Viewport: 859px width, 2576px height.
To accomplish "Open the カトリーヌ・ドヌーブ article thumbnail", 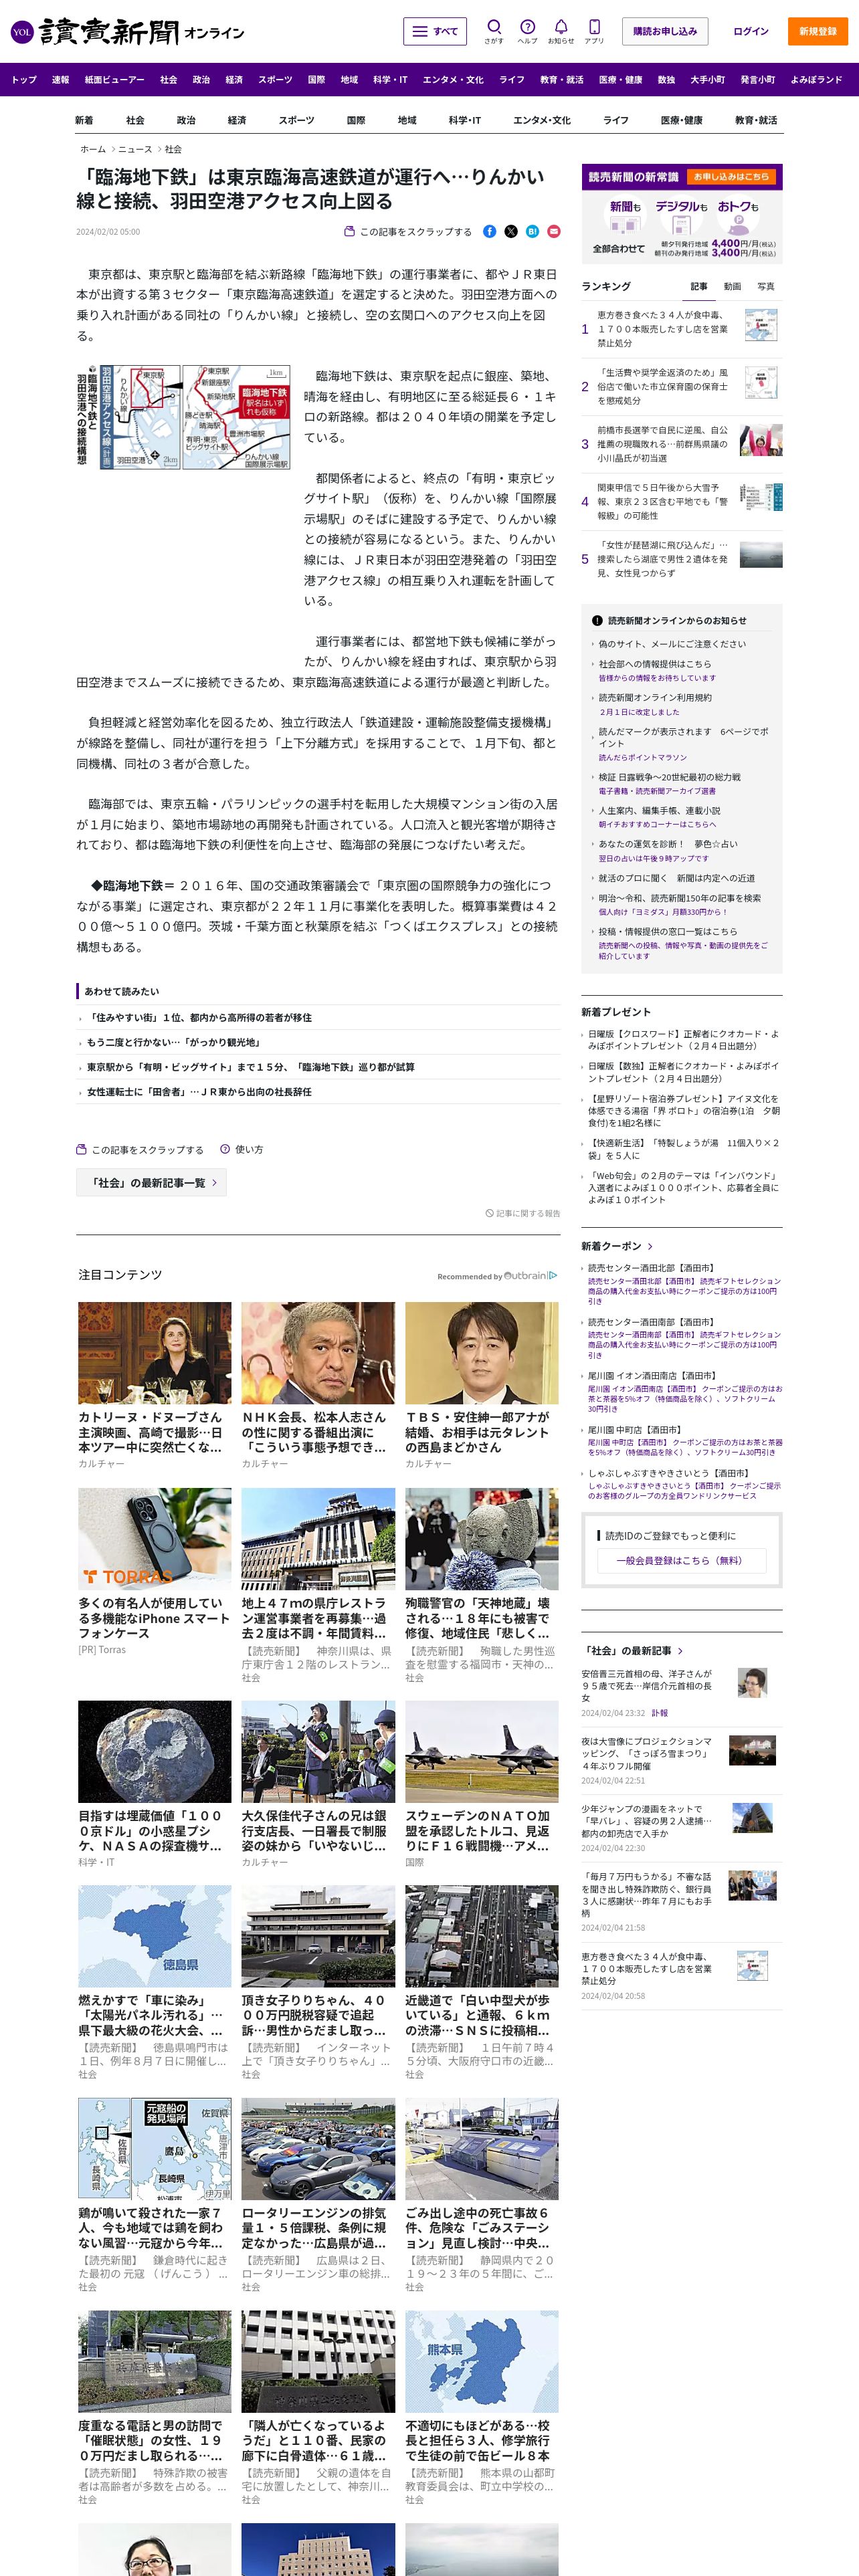I will click(x=155, y=1352).
